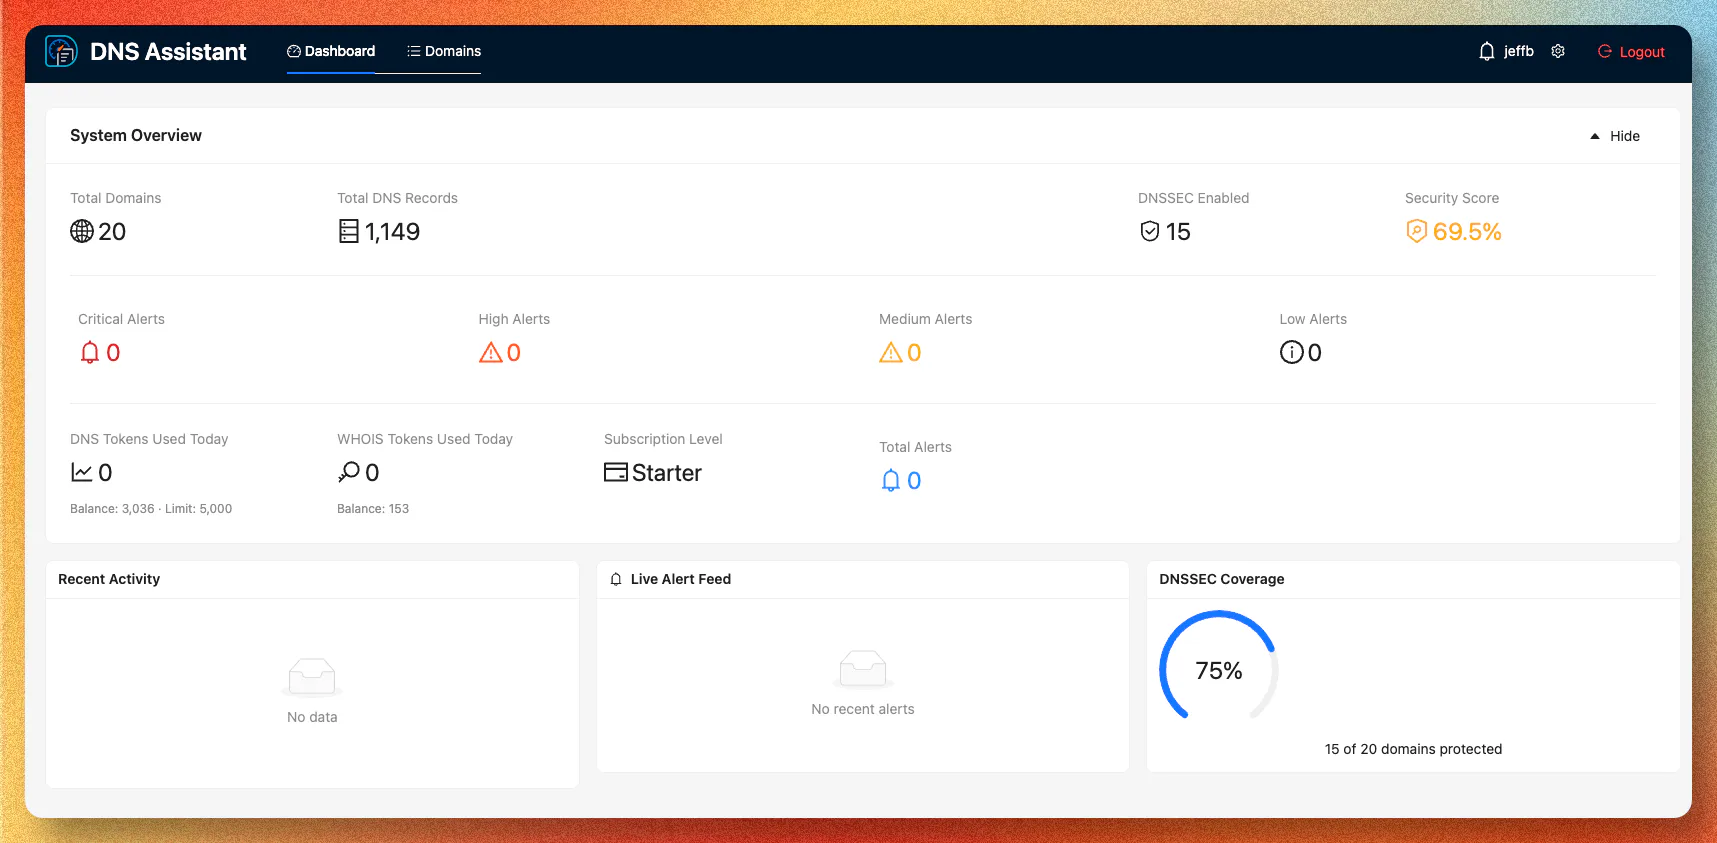Click the 'Balance: 153' text

373,509
